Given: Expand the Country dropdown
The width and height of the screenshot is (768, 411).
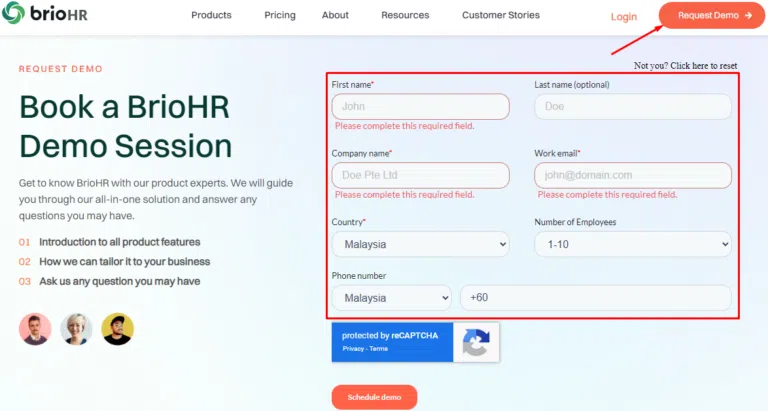Looking at the screenshot, I should click(x=420, y=244).
